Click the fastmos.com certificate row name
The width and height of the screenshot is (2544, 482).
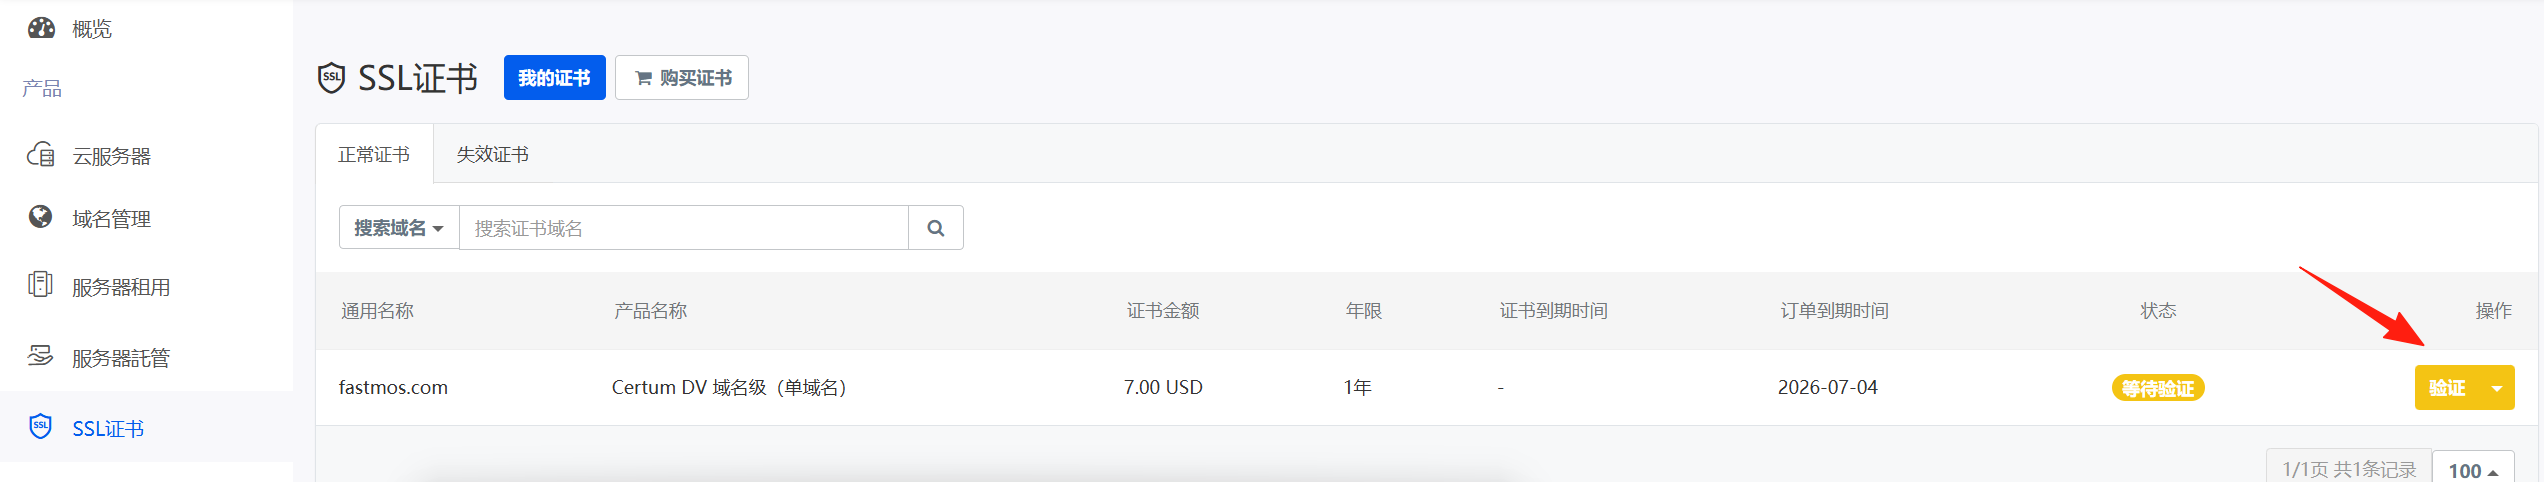click(x=393, y=388)
